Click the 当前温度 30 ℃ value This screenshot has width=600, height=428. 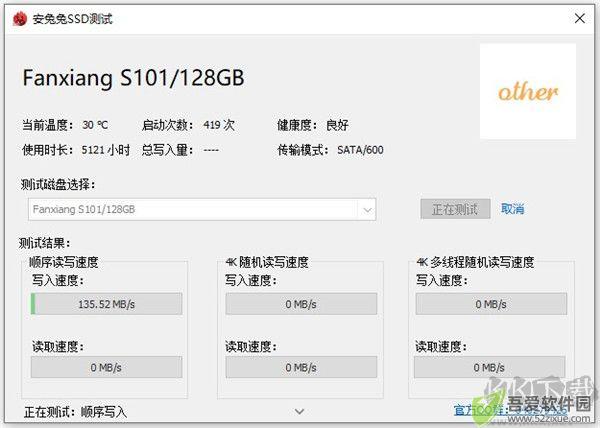tap(95, 125)
